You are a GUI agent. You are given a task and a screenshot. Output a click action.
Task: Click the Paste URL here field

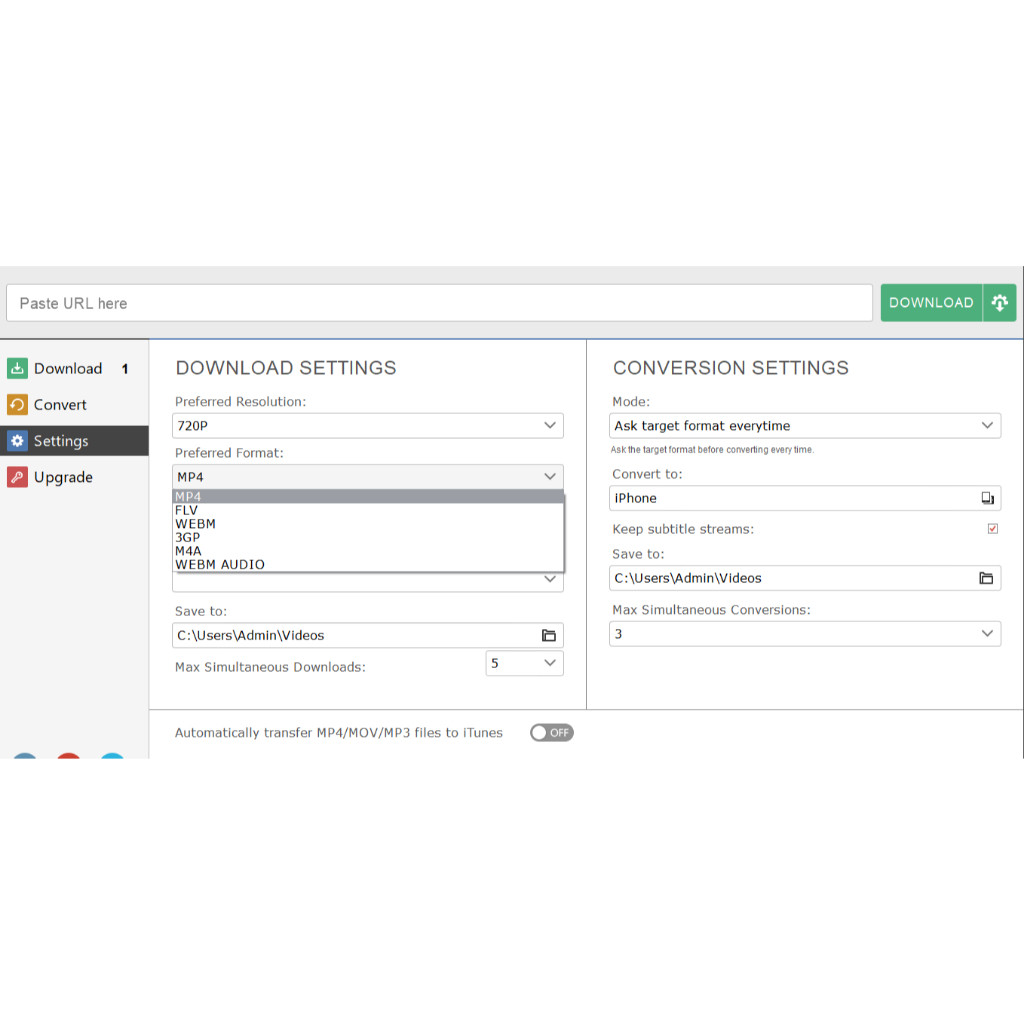pyautogui.click(x=440, y=303)
